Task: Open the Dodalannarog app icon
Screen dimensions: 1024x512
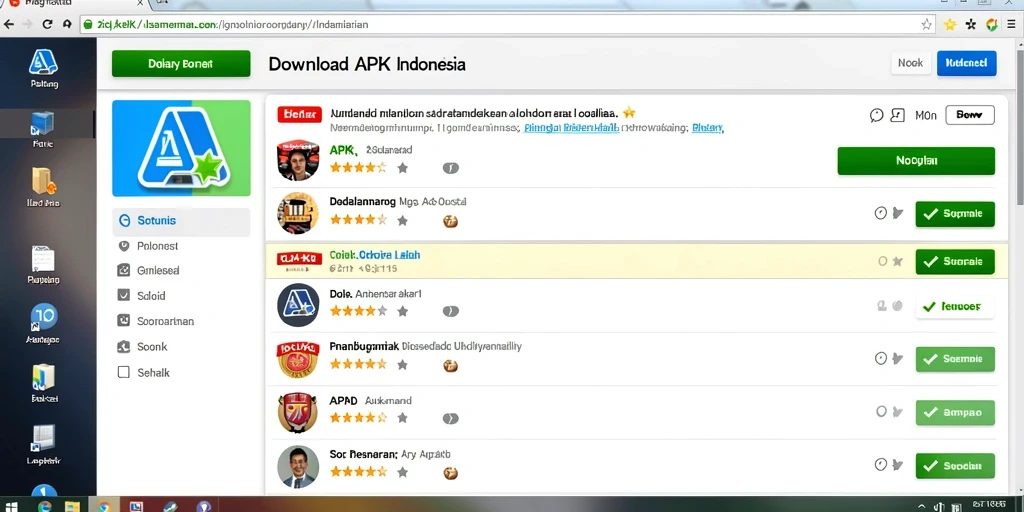Action: tap(298, 213)
